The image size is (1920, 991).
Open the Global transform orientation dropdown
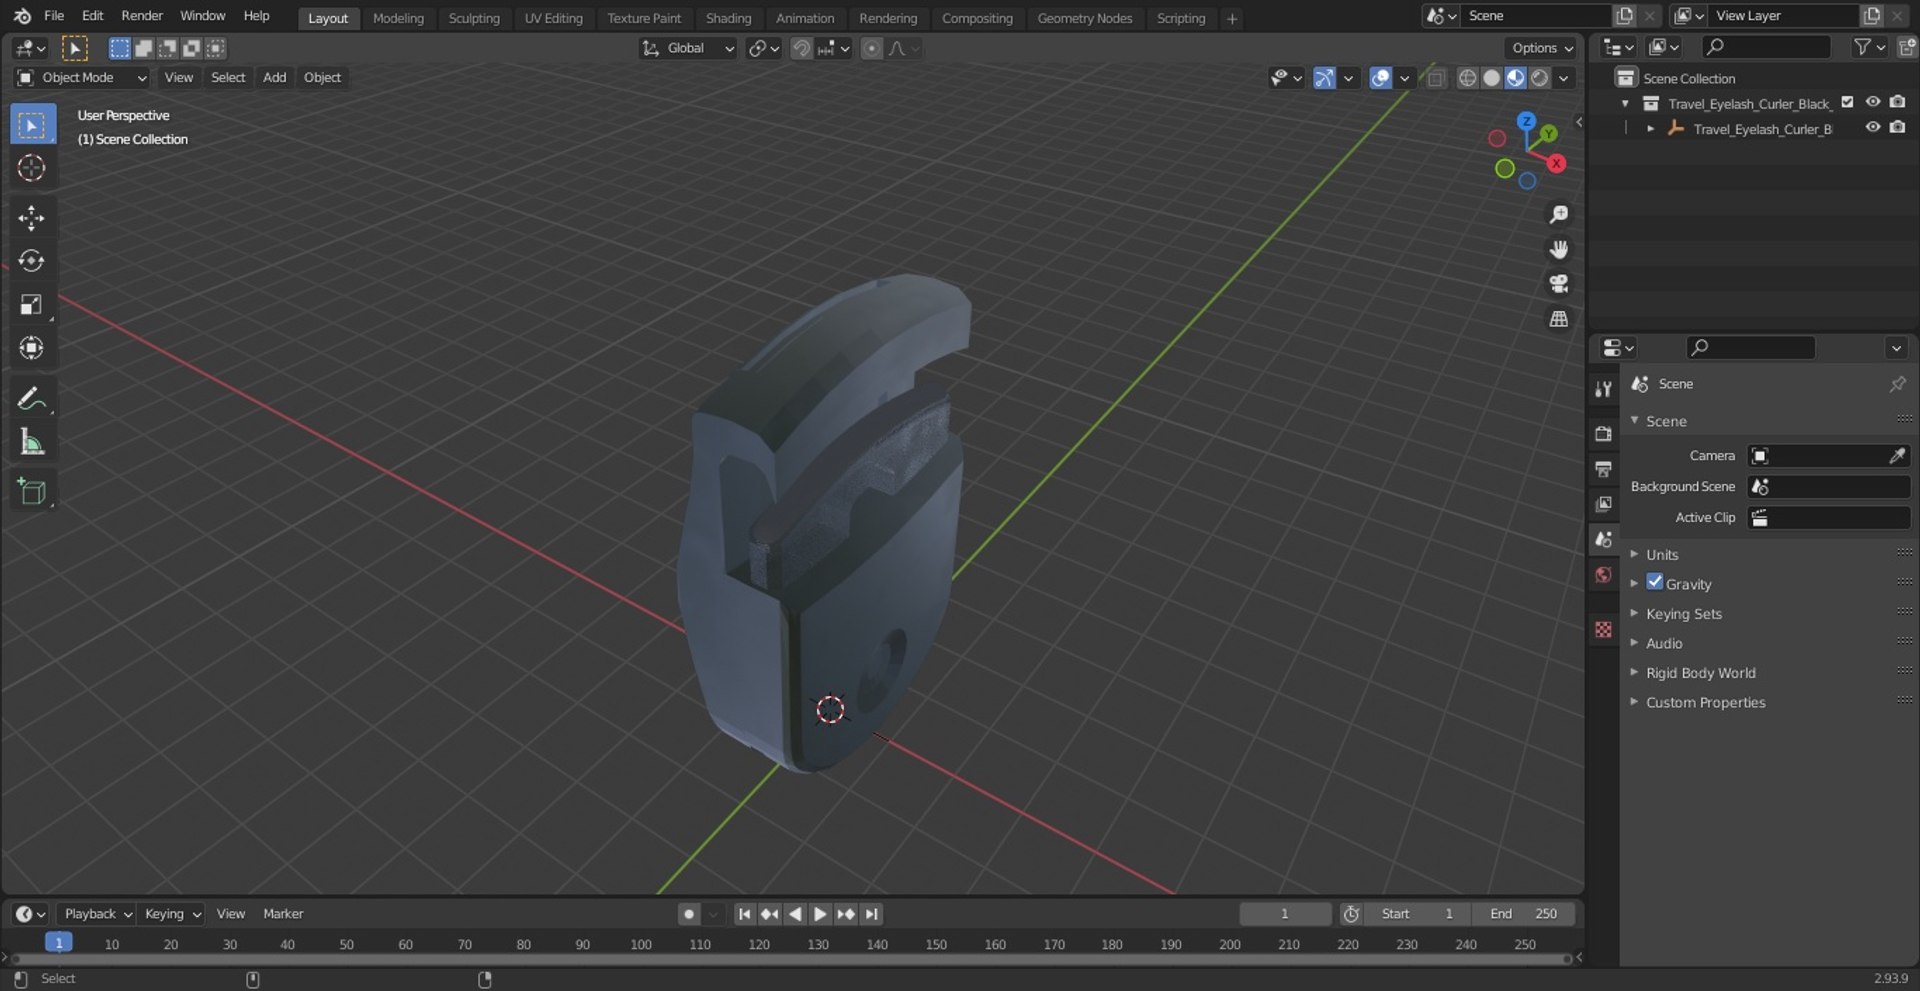click(688, 48)
